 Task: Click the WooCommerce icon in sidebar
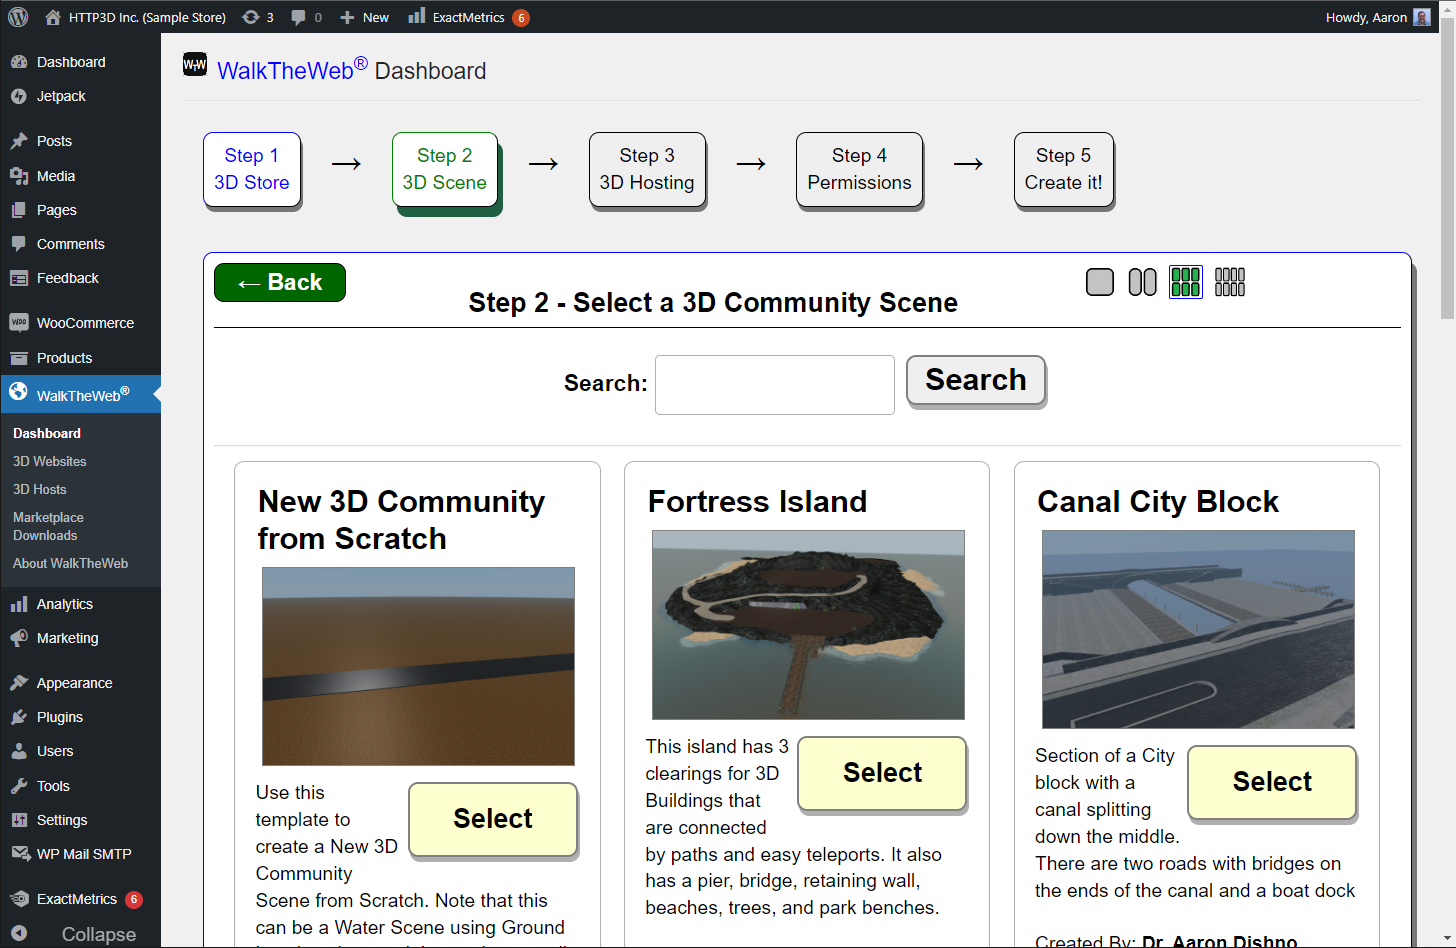(x=19, y=323)
